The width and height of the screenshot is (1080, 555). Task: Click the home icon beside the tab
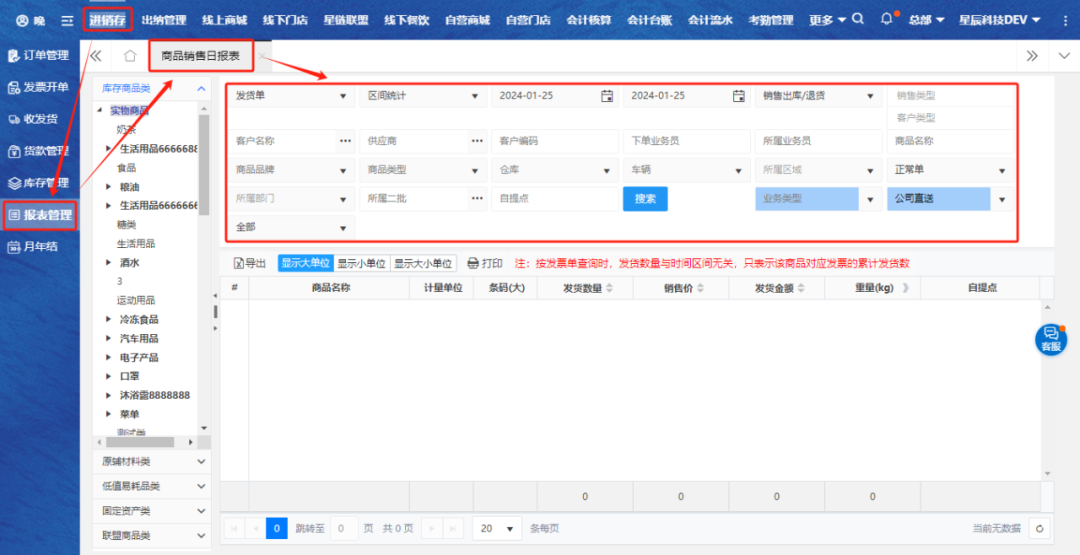(130, 56)
